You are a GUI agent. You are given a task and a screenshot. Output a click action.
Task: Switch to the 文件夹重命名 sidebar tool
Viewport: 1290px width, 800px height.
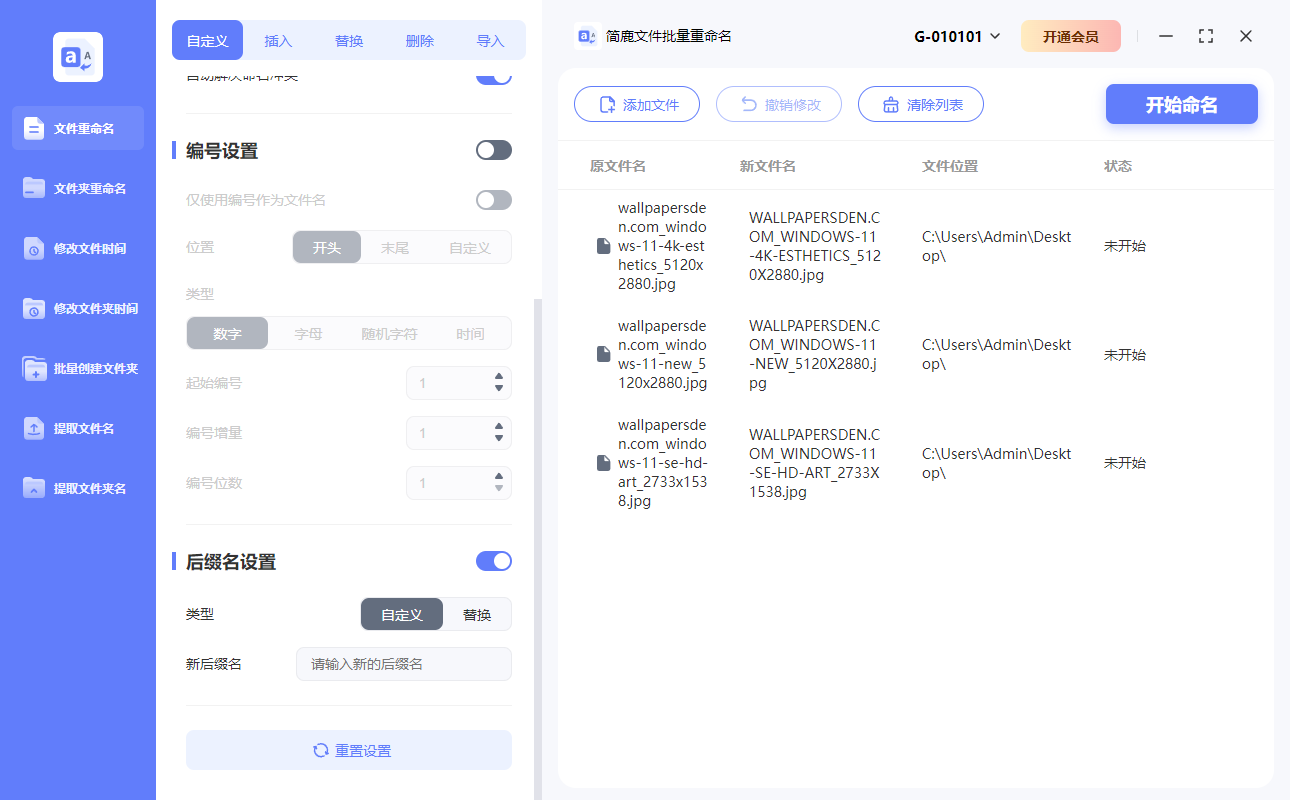click(77, 188)
